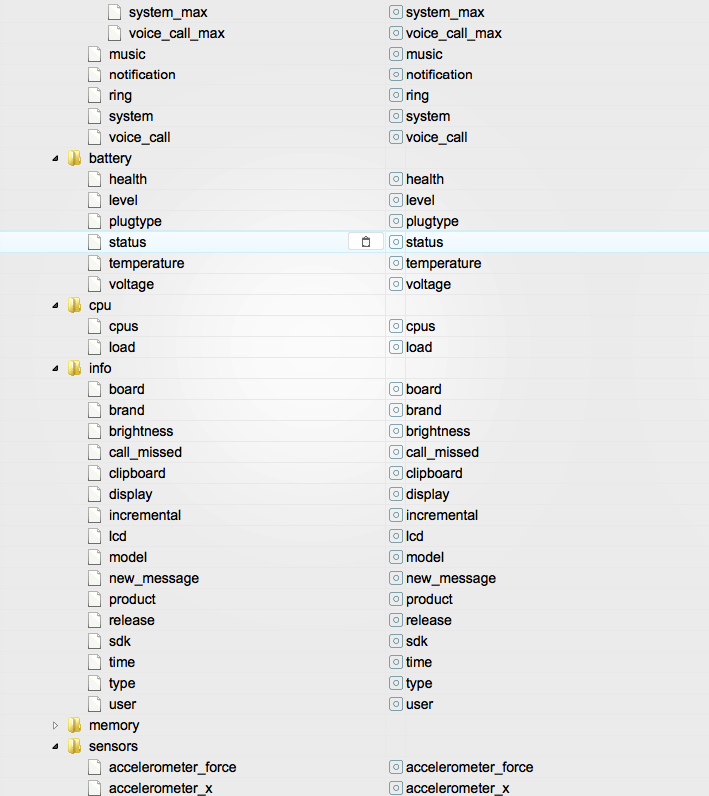
Task: Click the target icon beside right-column display
Action: click(x=396, y=494)
